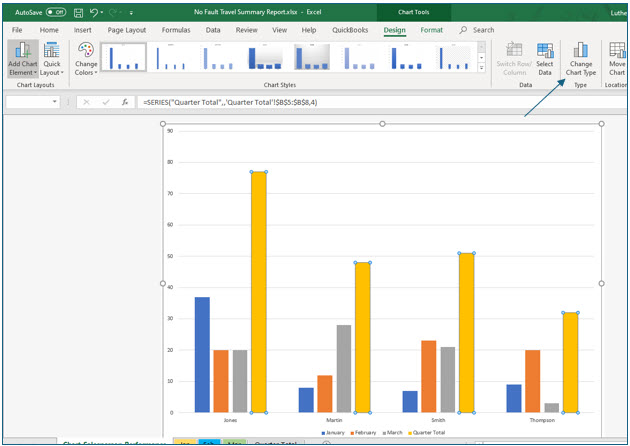Click the Martin category axis label
The image size is (630, 446).
[x=334, y=420]
